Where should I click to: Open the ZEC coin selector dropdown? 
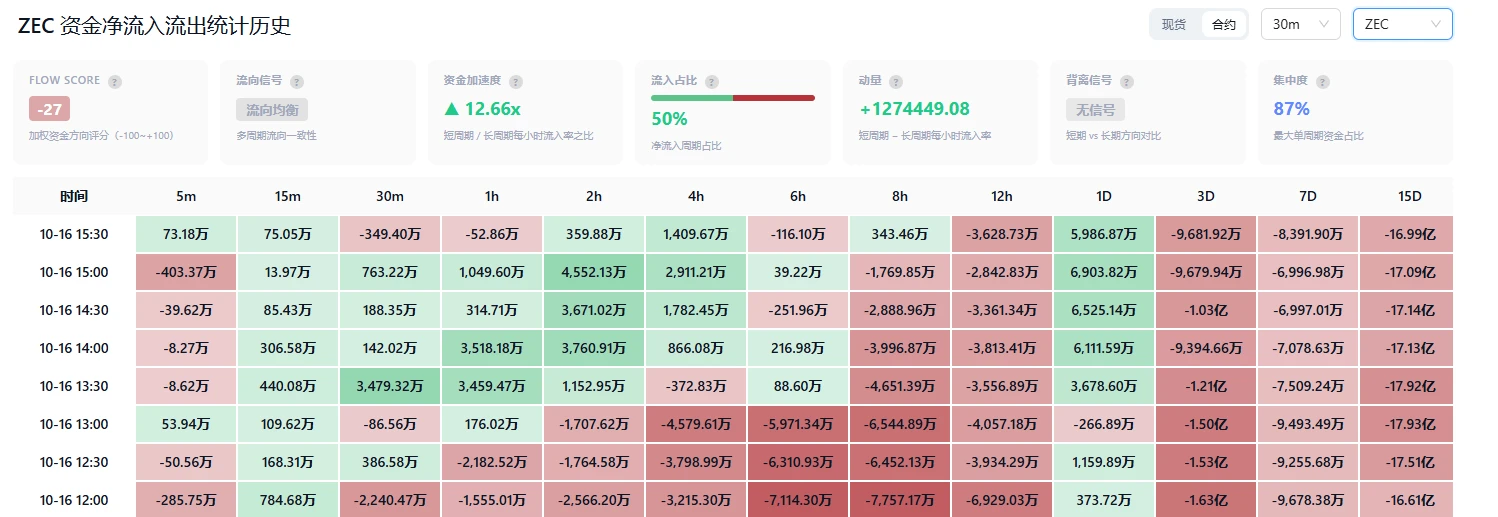[1402, 25]
